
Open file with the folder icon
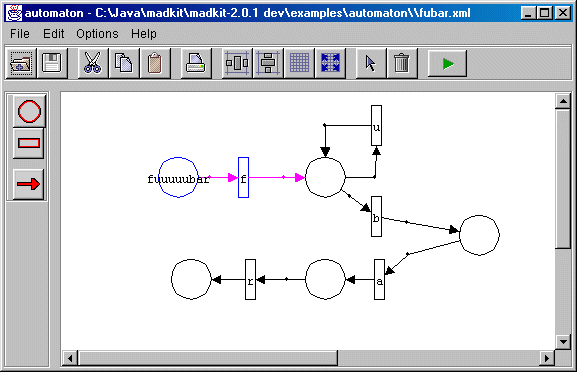[x=21, y=63]
